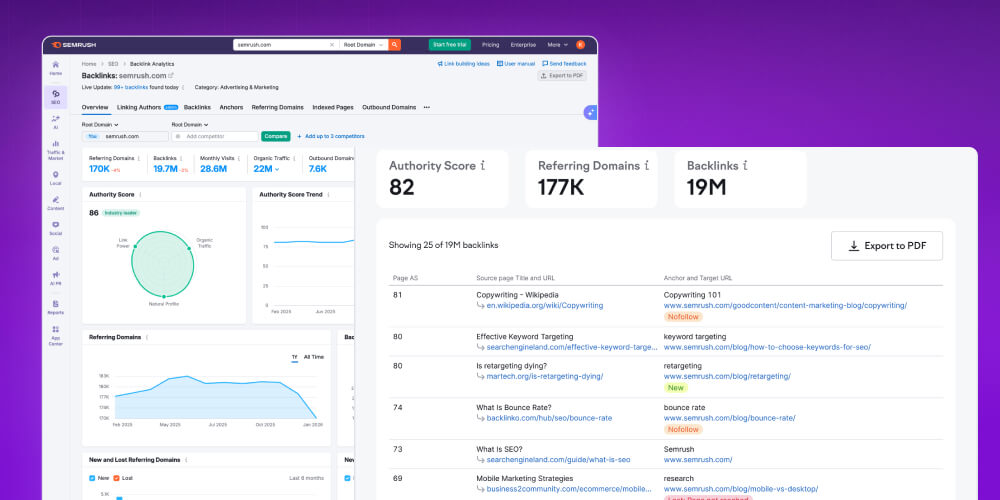Open martech.org/is-retargeting-dying/ source link
Viewport: 1000px width, 500px height.
tap(545, 376)
